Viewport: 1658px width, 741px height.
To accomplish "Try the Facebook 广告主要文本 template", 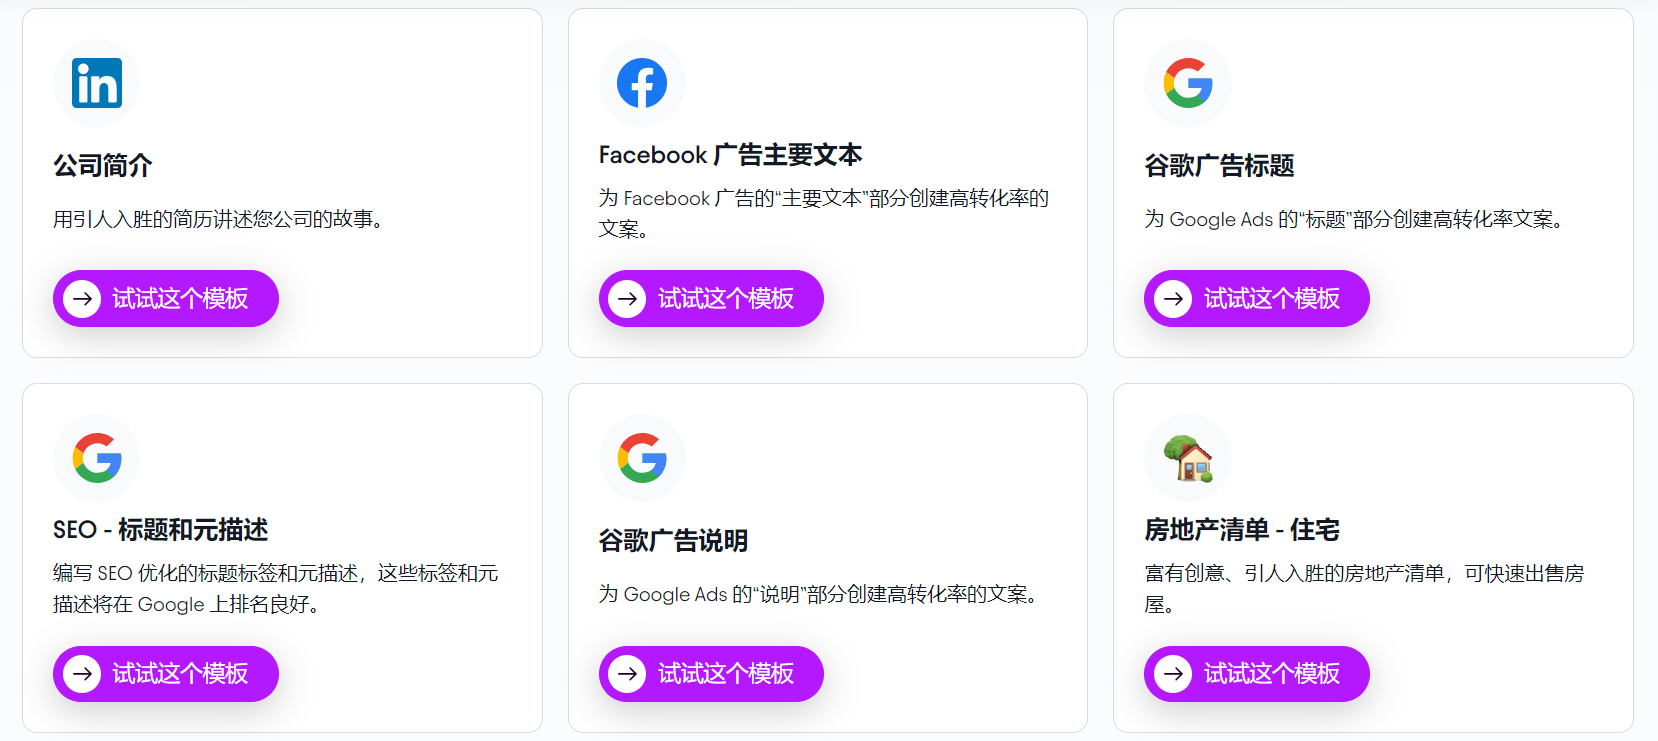I will (x=711, y=298).
